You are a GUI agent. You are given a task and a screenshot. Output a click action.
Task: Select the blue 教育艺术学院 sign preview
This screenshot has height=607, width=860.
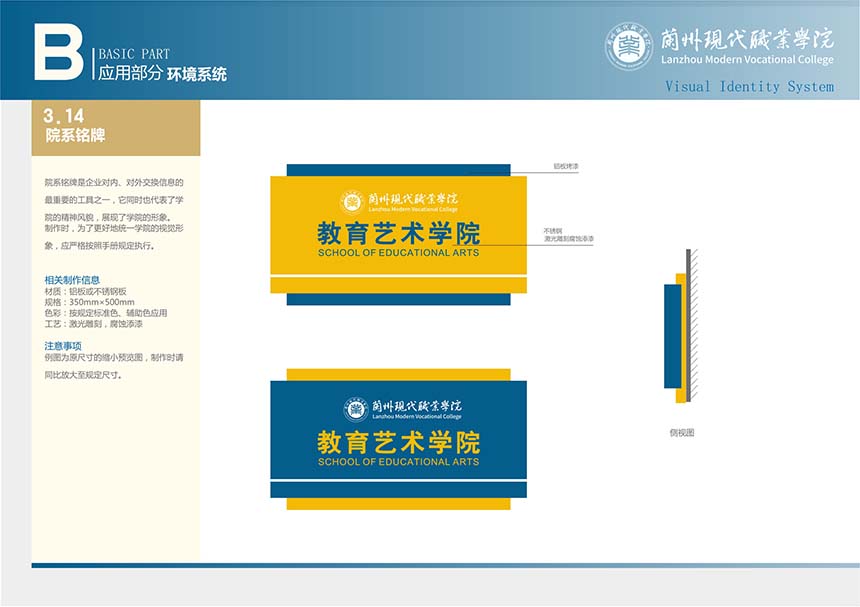[x=398, y=440]
